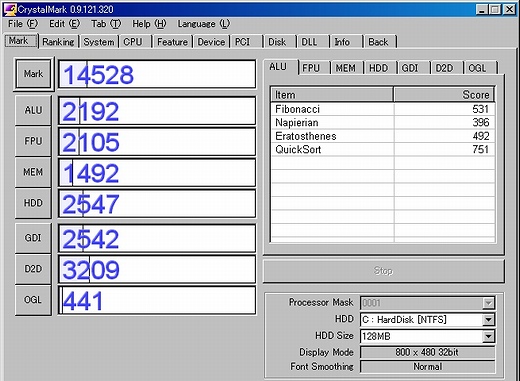
Task: Open the File menu
Action: click(23, 24)
